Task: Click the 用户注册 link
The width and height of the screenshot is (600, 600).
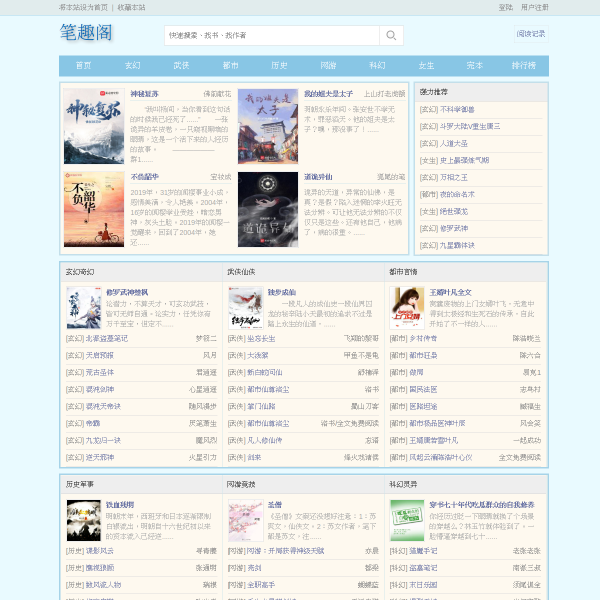Action: click(535, 7)
